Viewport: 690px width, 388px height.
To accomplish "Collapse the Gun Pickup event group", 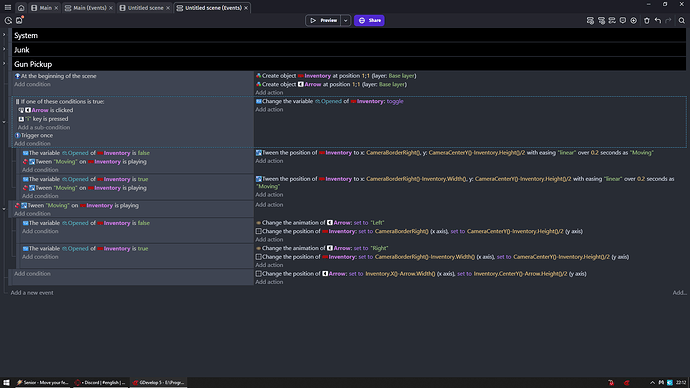I will pos(4,63).
